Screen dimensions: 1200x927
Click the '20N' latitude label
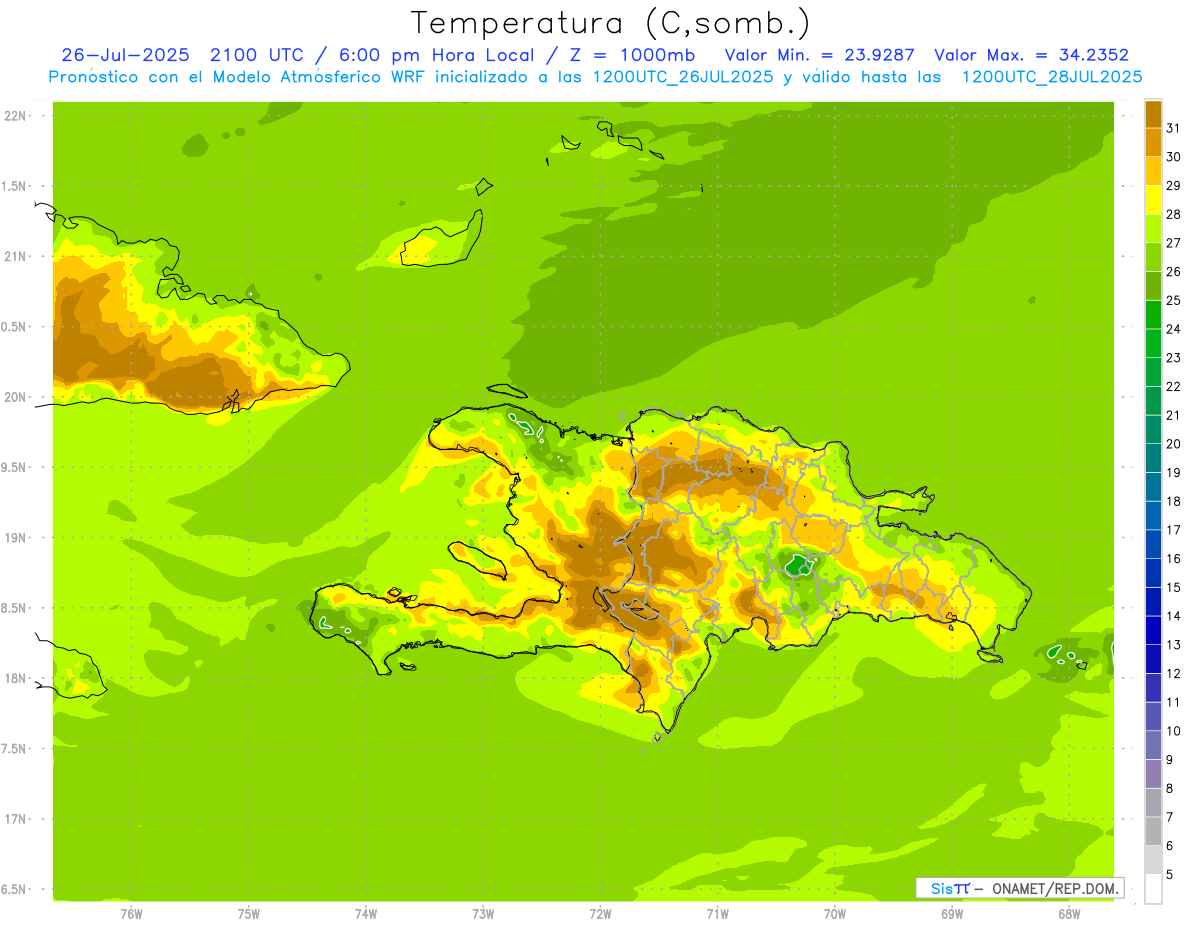pos(16,398)
